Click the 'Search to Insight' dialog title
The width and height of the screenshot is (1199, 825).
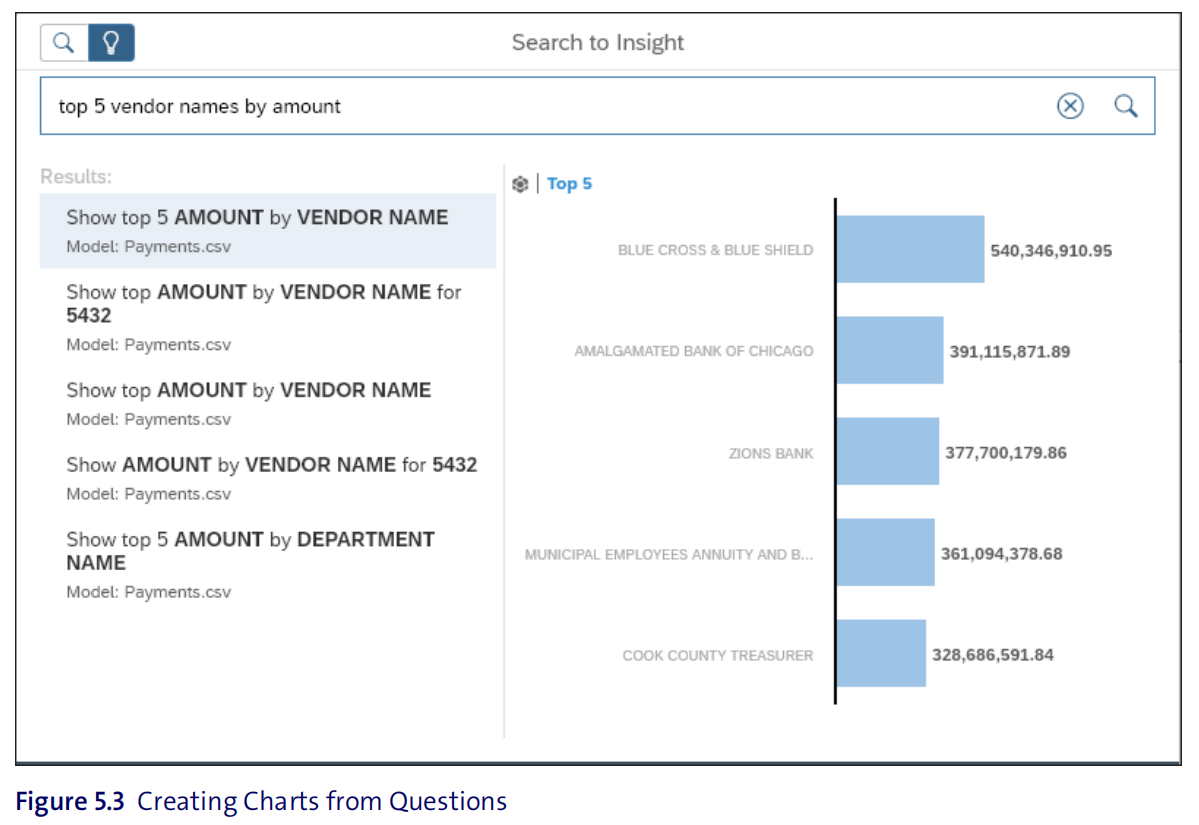[x=598, y=43]
